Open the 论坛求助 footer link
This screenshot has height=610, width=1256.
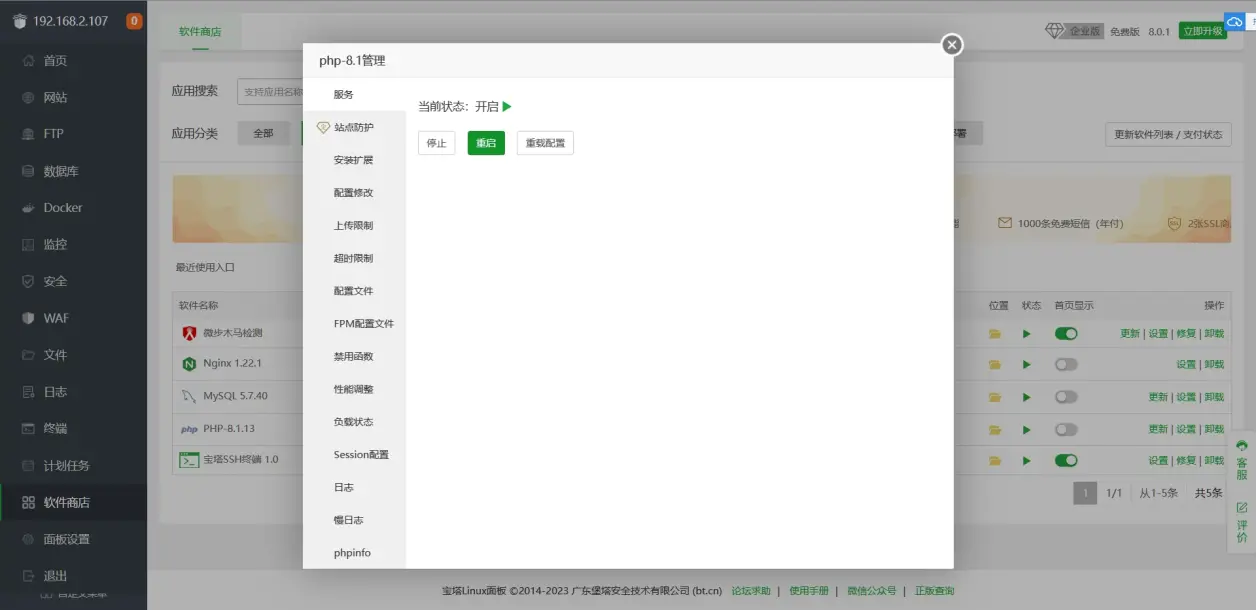point(751,591)
